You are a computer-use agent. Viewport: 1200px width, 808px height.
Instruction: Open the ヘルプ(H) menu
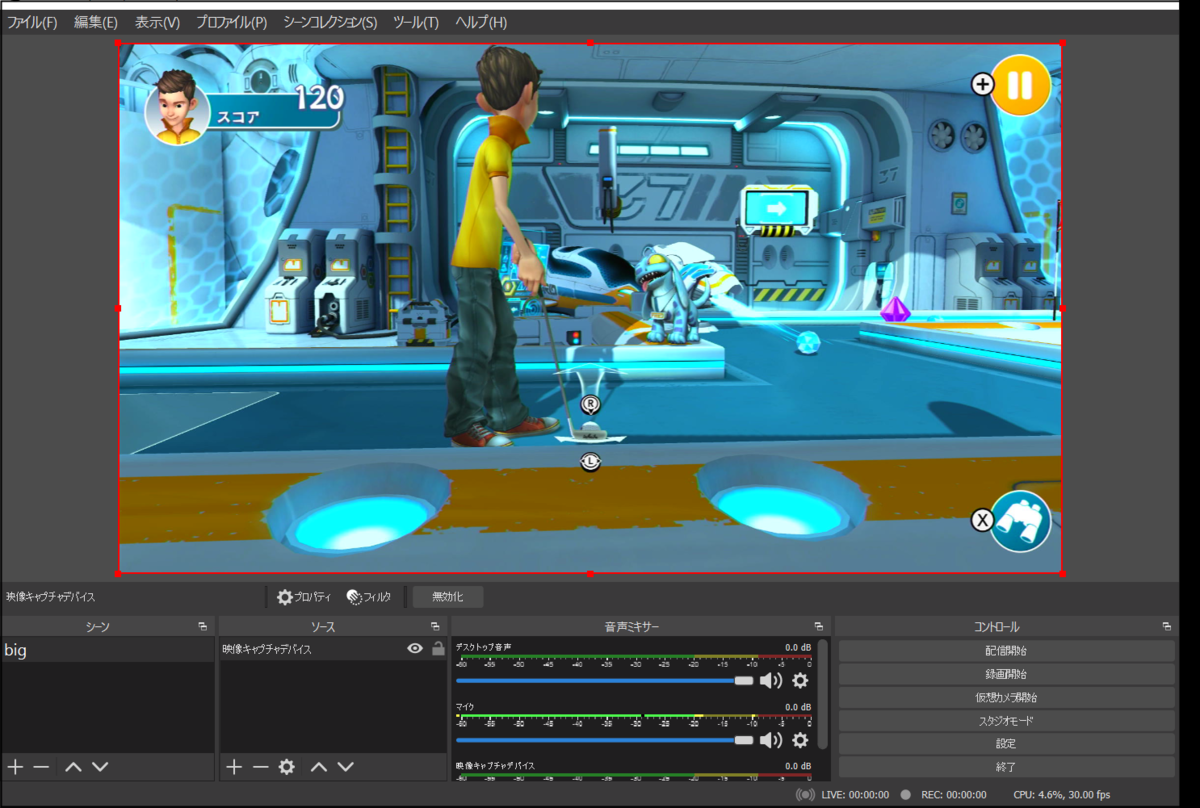pos(481,22)
